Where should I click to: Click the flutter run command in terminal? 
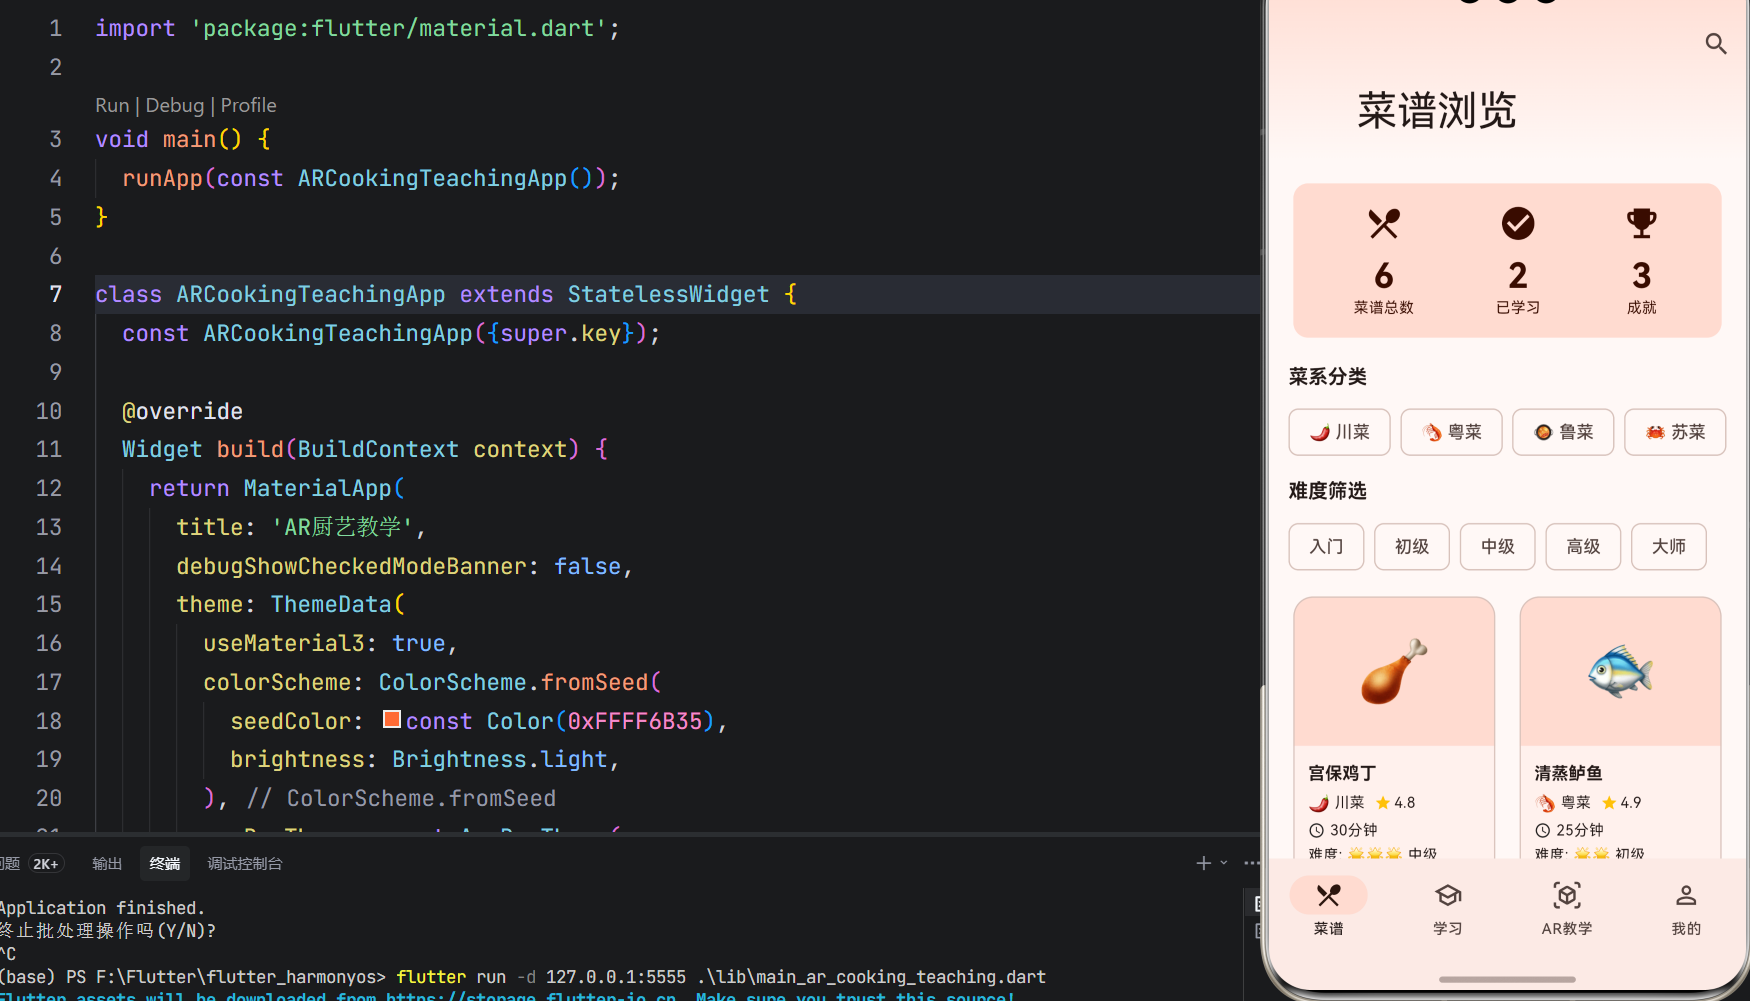(721, 977)
